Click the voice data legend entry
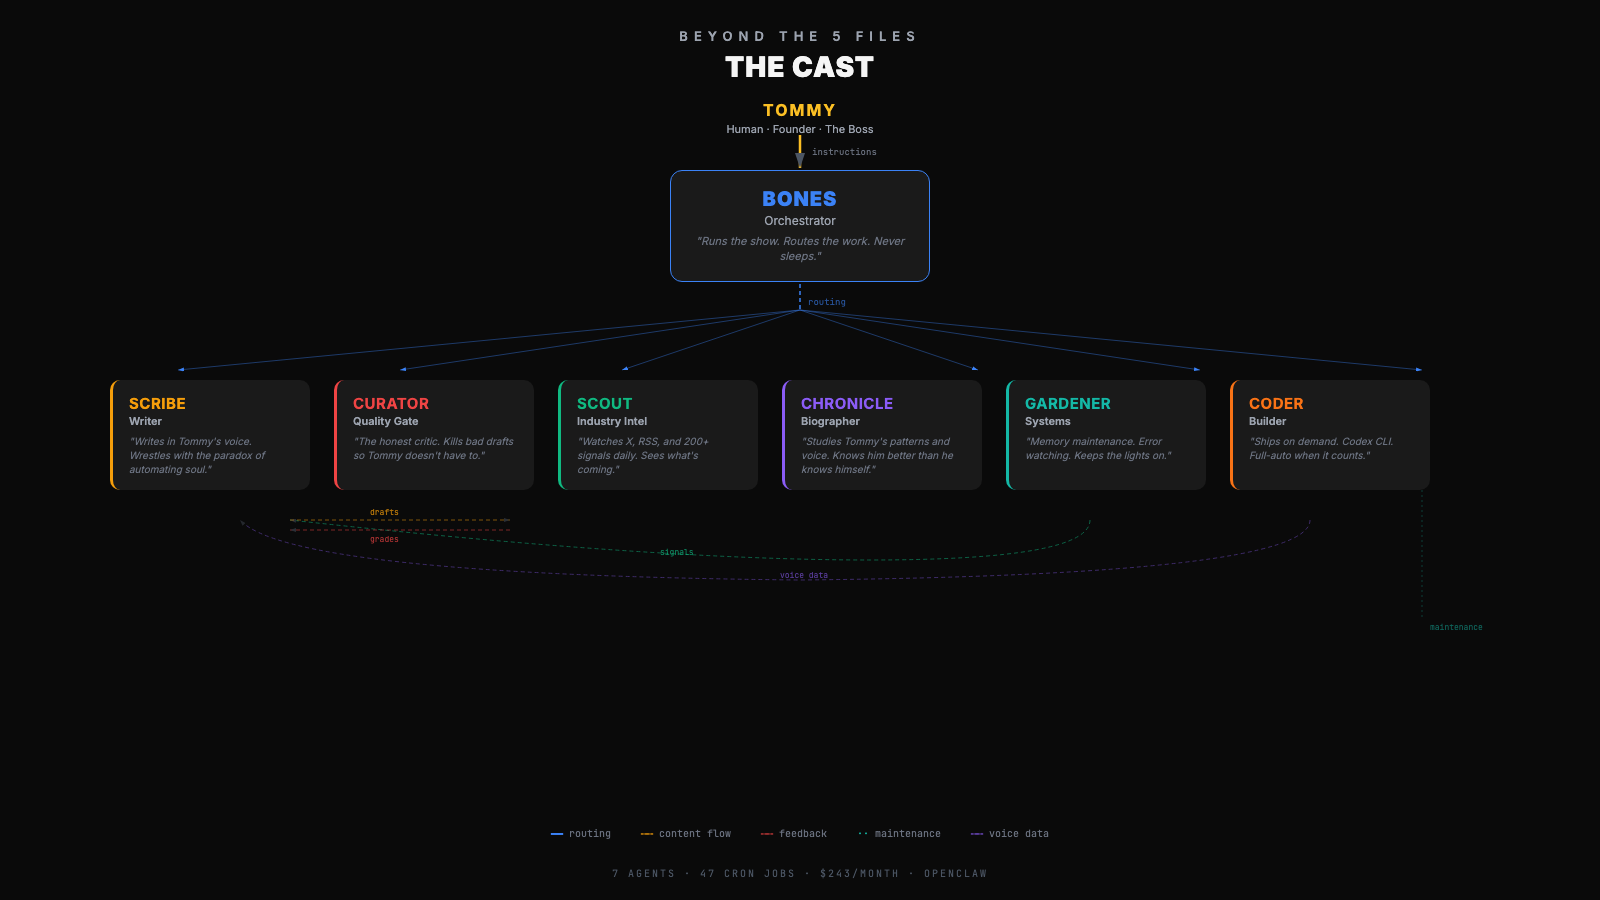 1010,834
